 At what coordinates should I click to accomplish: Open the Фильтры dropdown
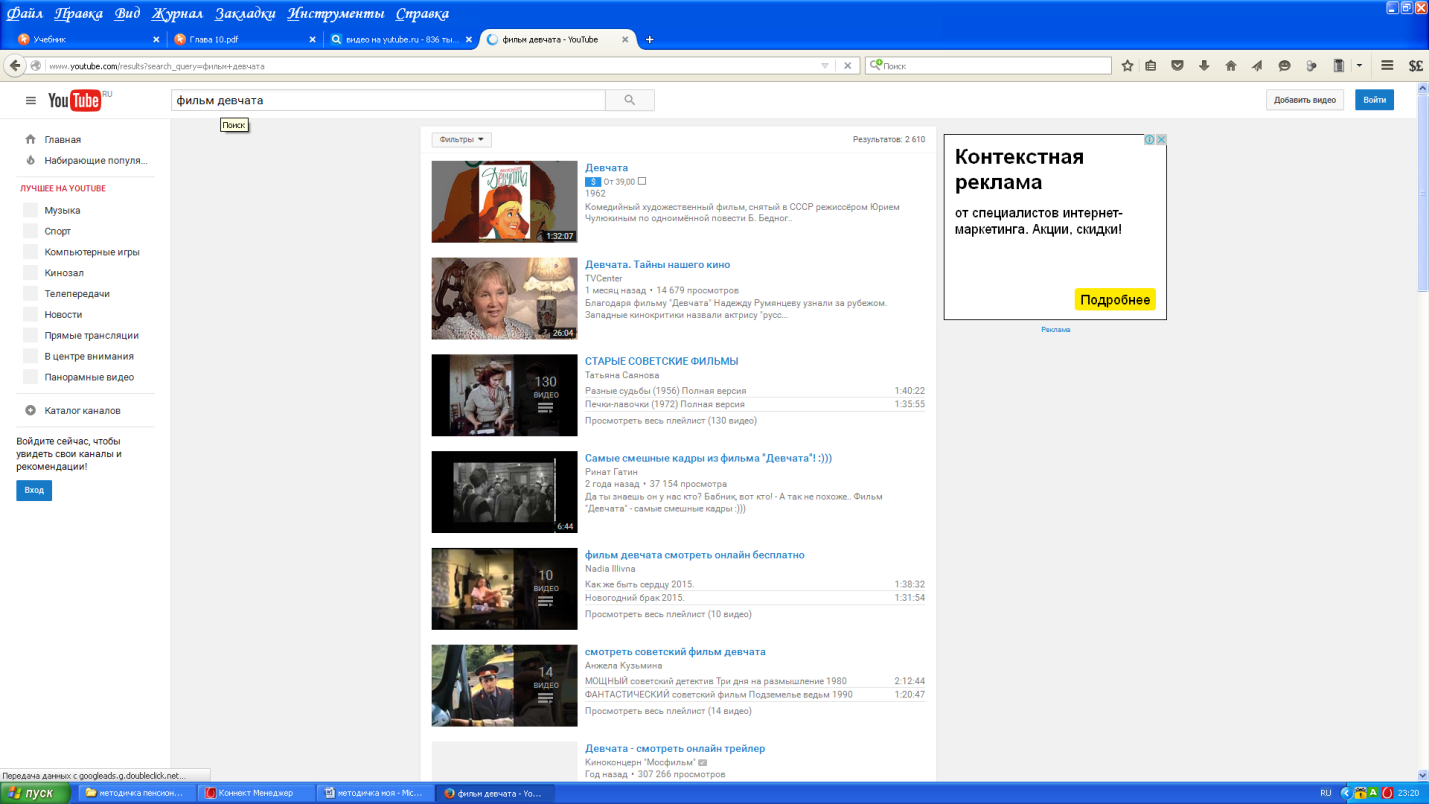461,140
